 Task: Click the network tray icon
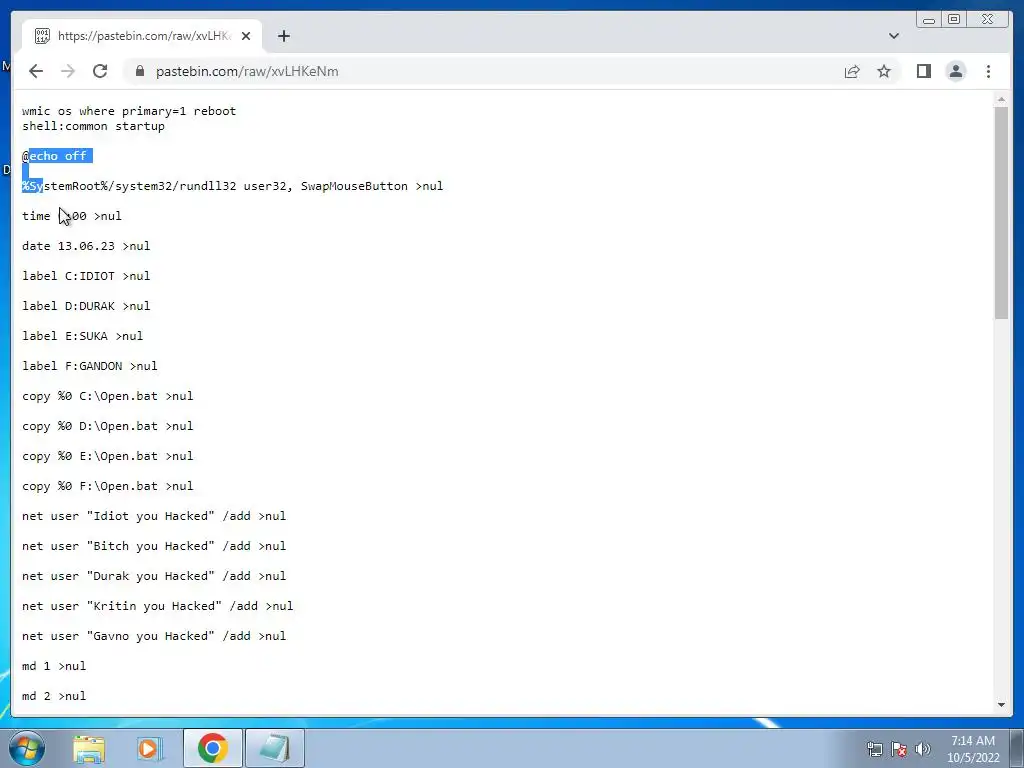pos(874,749)
